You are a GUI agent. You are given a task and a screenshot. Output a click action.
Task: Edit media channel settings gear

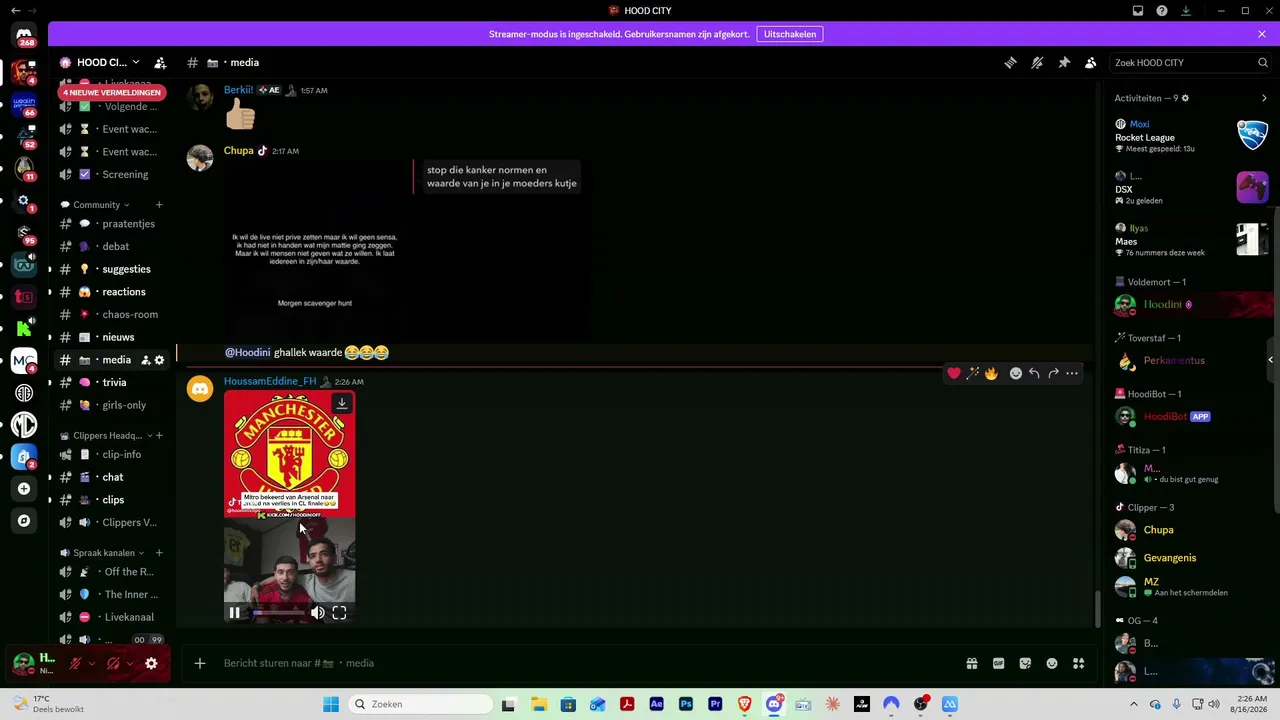click(159, 360)
